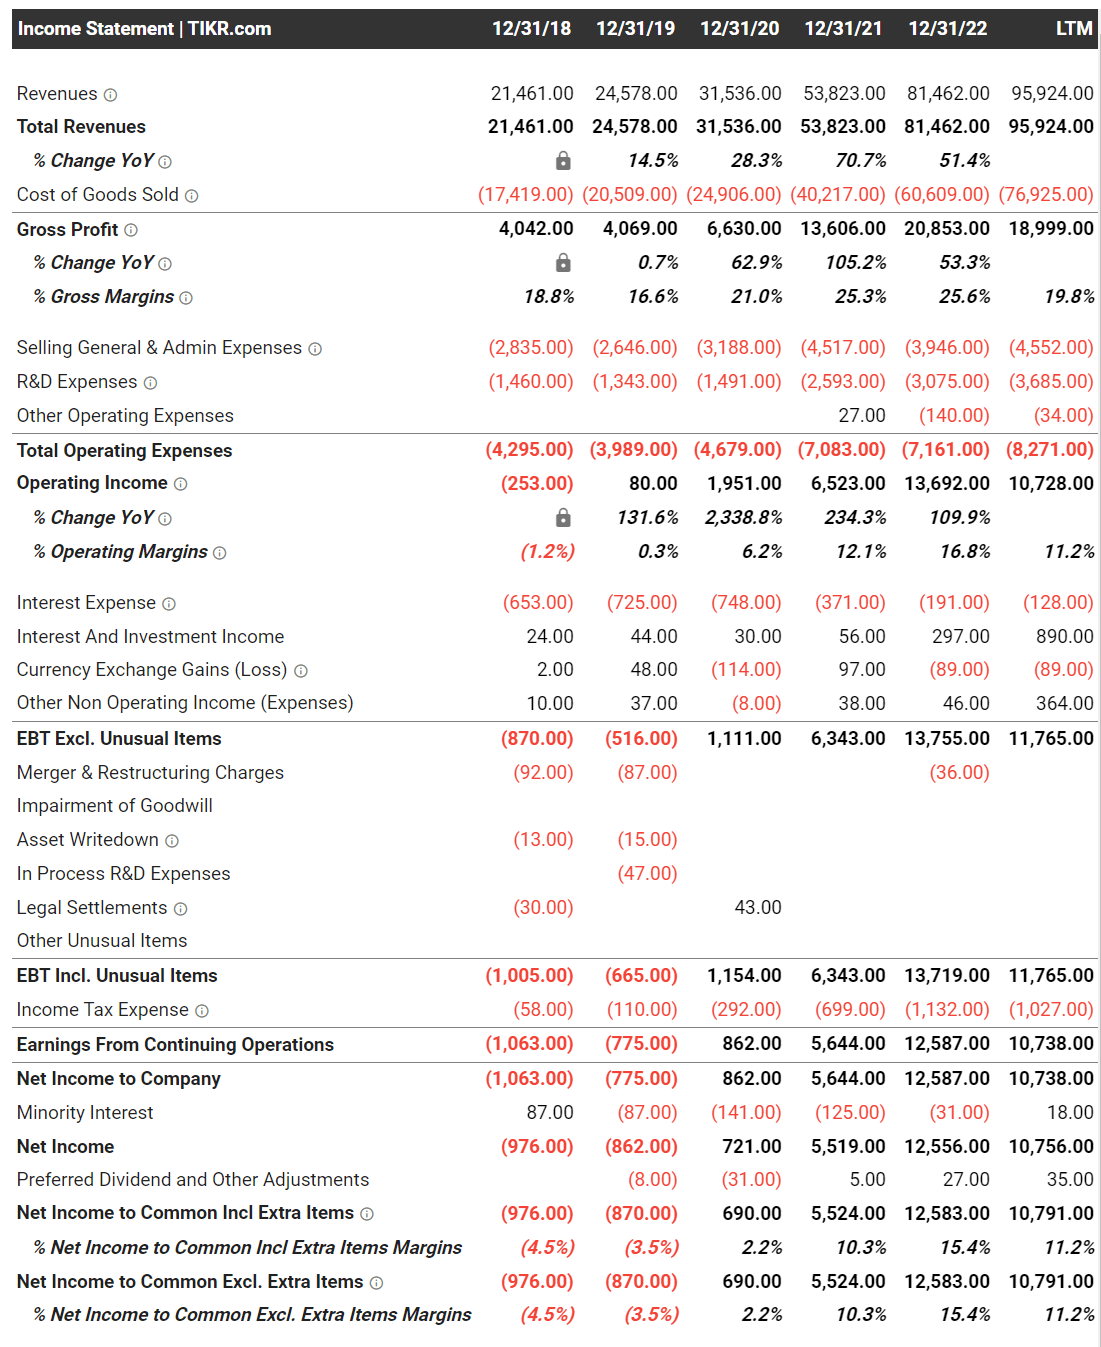
Task: Open the info icon next to Income Tax Expense
Action: (202, 1011)
